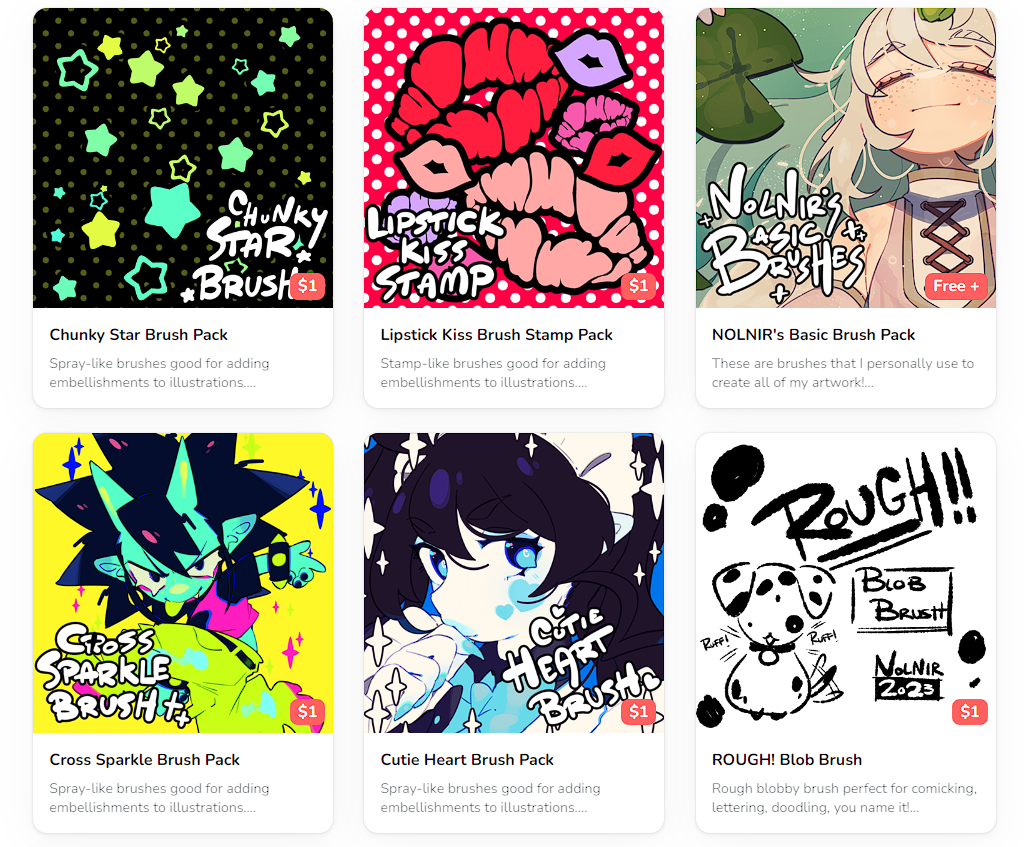Click the $1 badge on ROUGH! Blob Brush
The width and height of the screenshot is (1024, 847).
coord(970,711)
